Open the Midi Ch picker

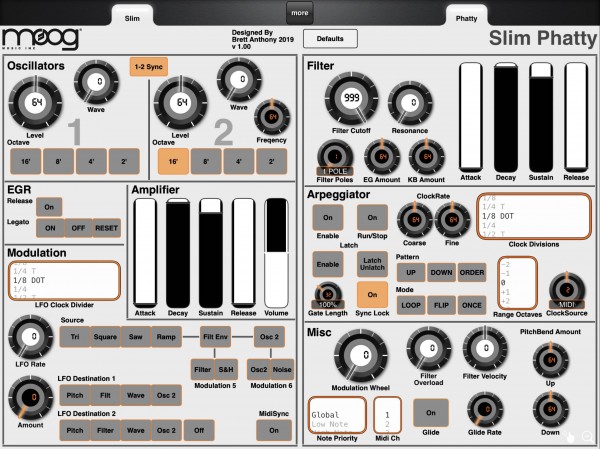(x=387, y=415)
